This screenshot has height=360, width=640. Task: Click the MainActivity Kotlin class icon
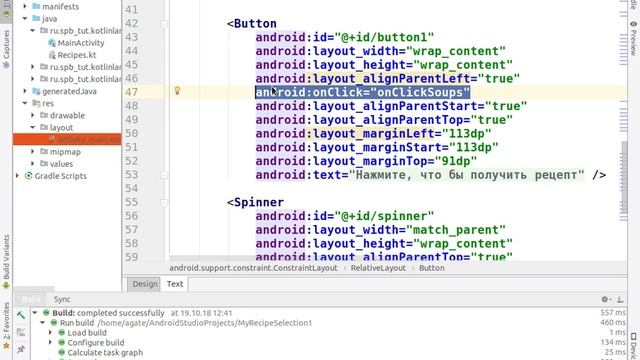(52, 43)
